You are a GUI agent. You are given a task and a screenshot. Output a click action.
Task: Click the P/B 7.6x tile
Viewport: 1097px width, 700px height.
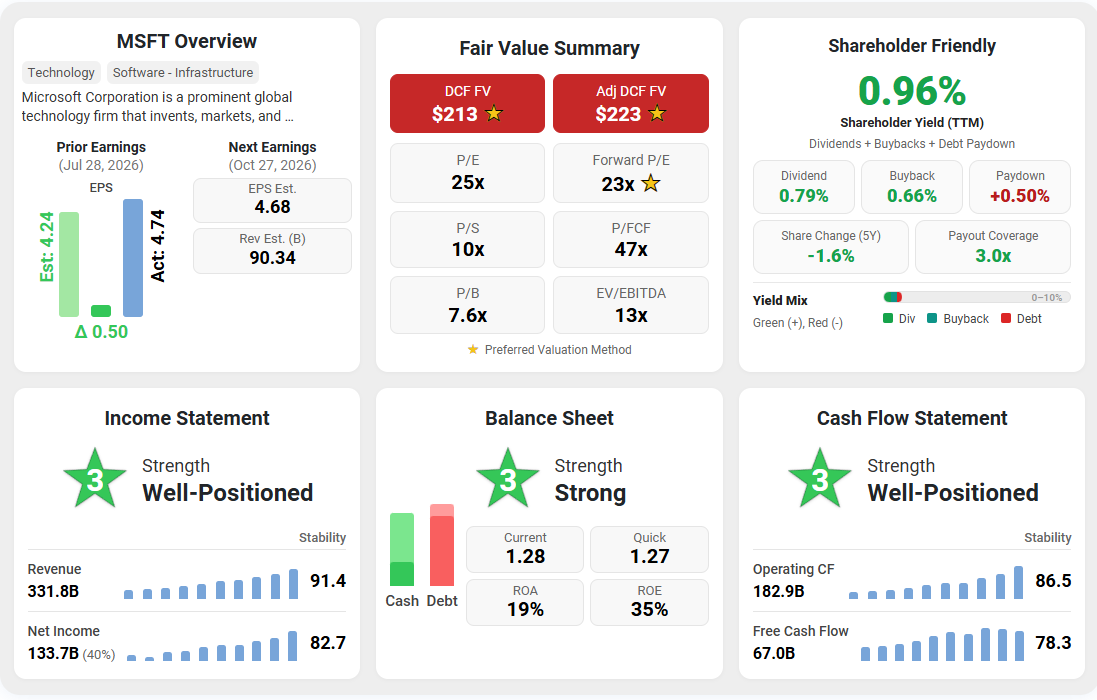(467, 305)
